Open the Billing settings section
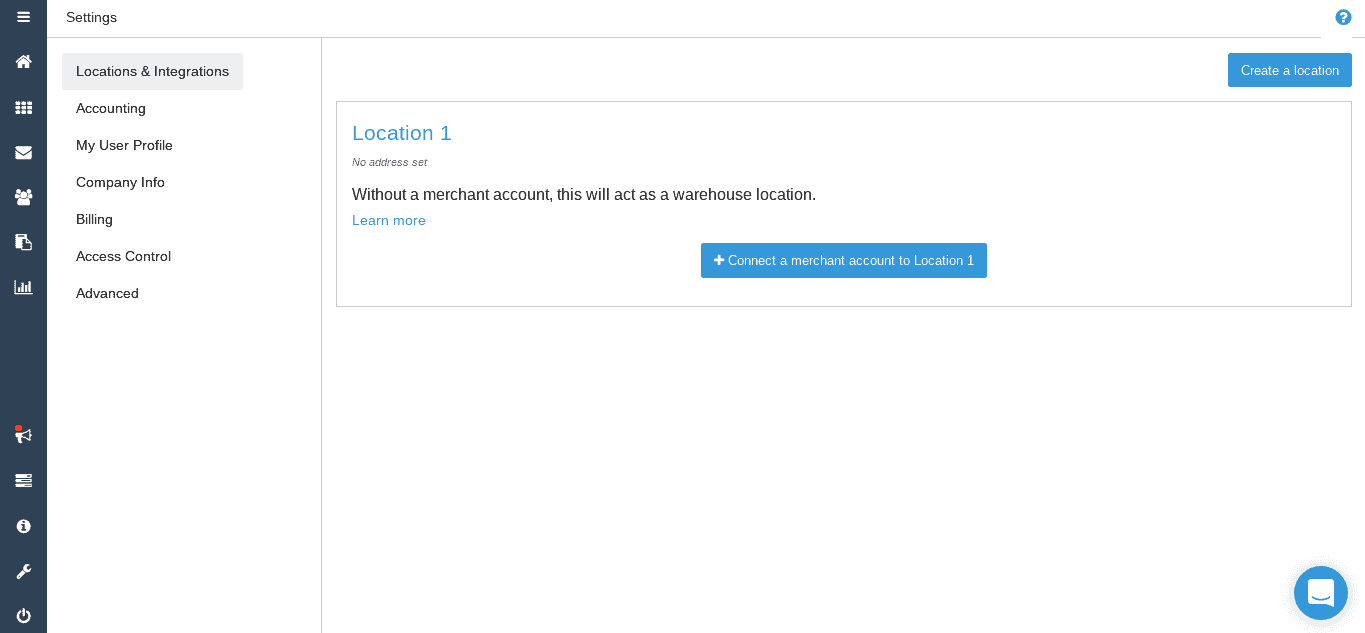This screenshot has width=1365, height=633. (x=94, y=219)
